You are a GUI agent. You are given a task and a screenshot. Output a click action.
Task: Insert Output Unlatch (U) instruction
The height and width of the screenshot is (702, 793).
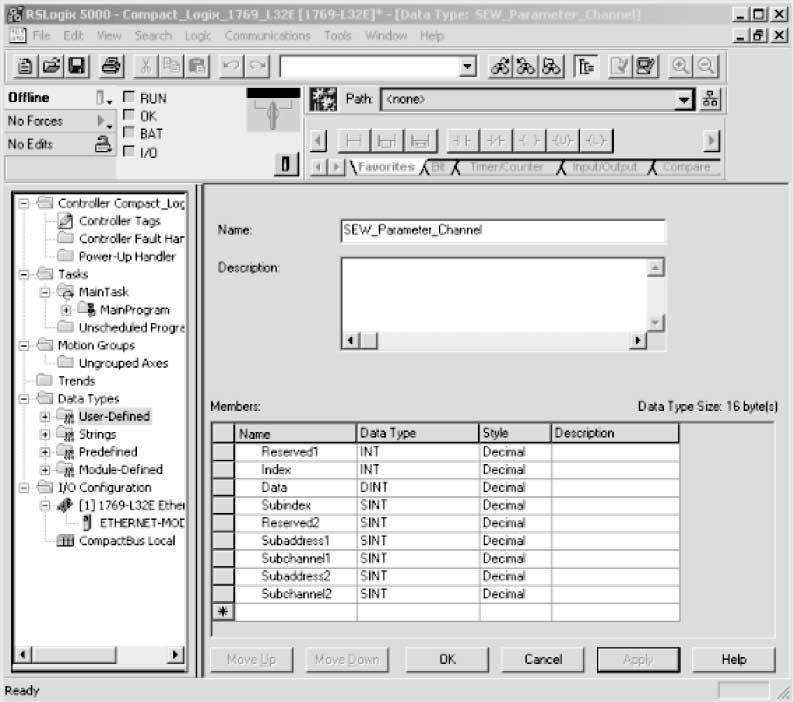(562, 141)
